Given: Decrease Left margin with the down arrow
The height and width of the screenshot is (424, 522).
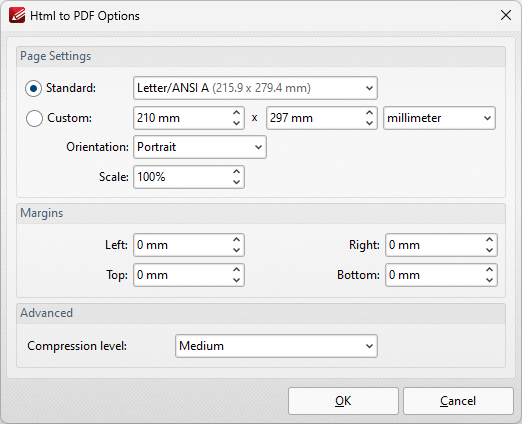Looking at the screenshot, I should point(236,250).
